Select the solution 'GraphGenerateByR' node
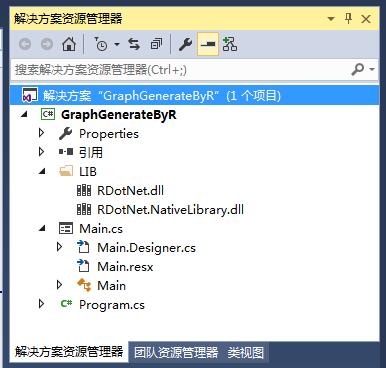Image resolution: width=386 pixels, height=368 pixels. [195, 96]
